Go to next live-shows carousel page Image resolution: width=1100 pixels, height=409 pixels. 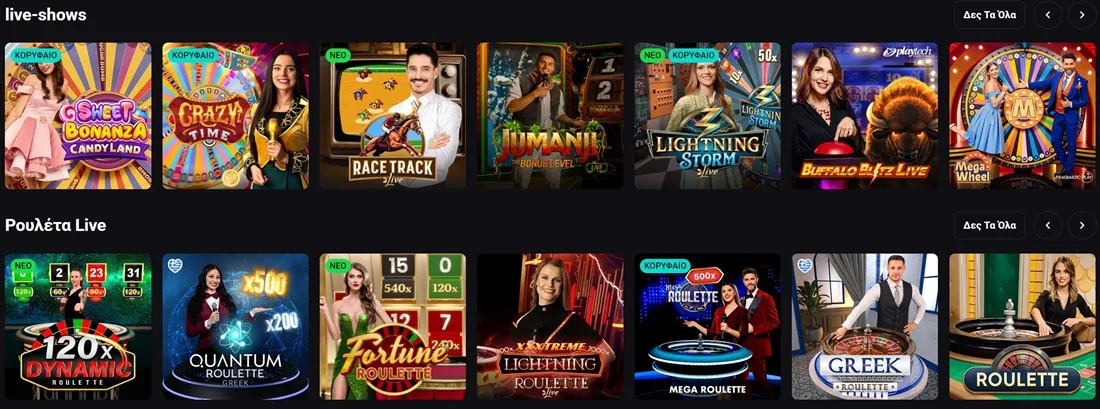(x=1082, y=14)
